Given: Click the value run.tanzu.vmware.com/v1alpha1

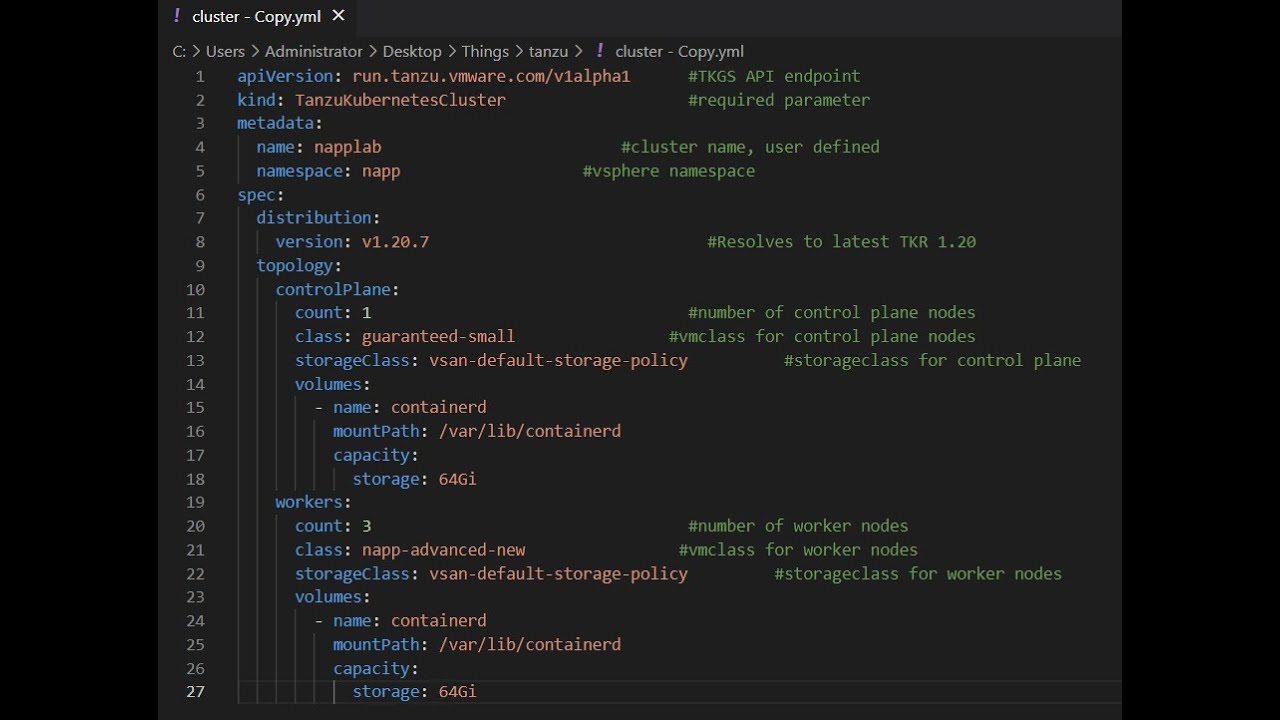Looking at the screenshot, I should click(491, 76).
